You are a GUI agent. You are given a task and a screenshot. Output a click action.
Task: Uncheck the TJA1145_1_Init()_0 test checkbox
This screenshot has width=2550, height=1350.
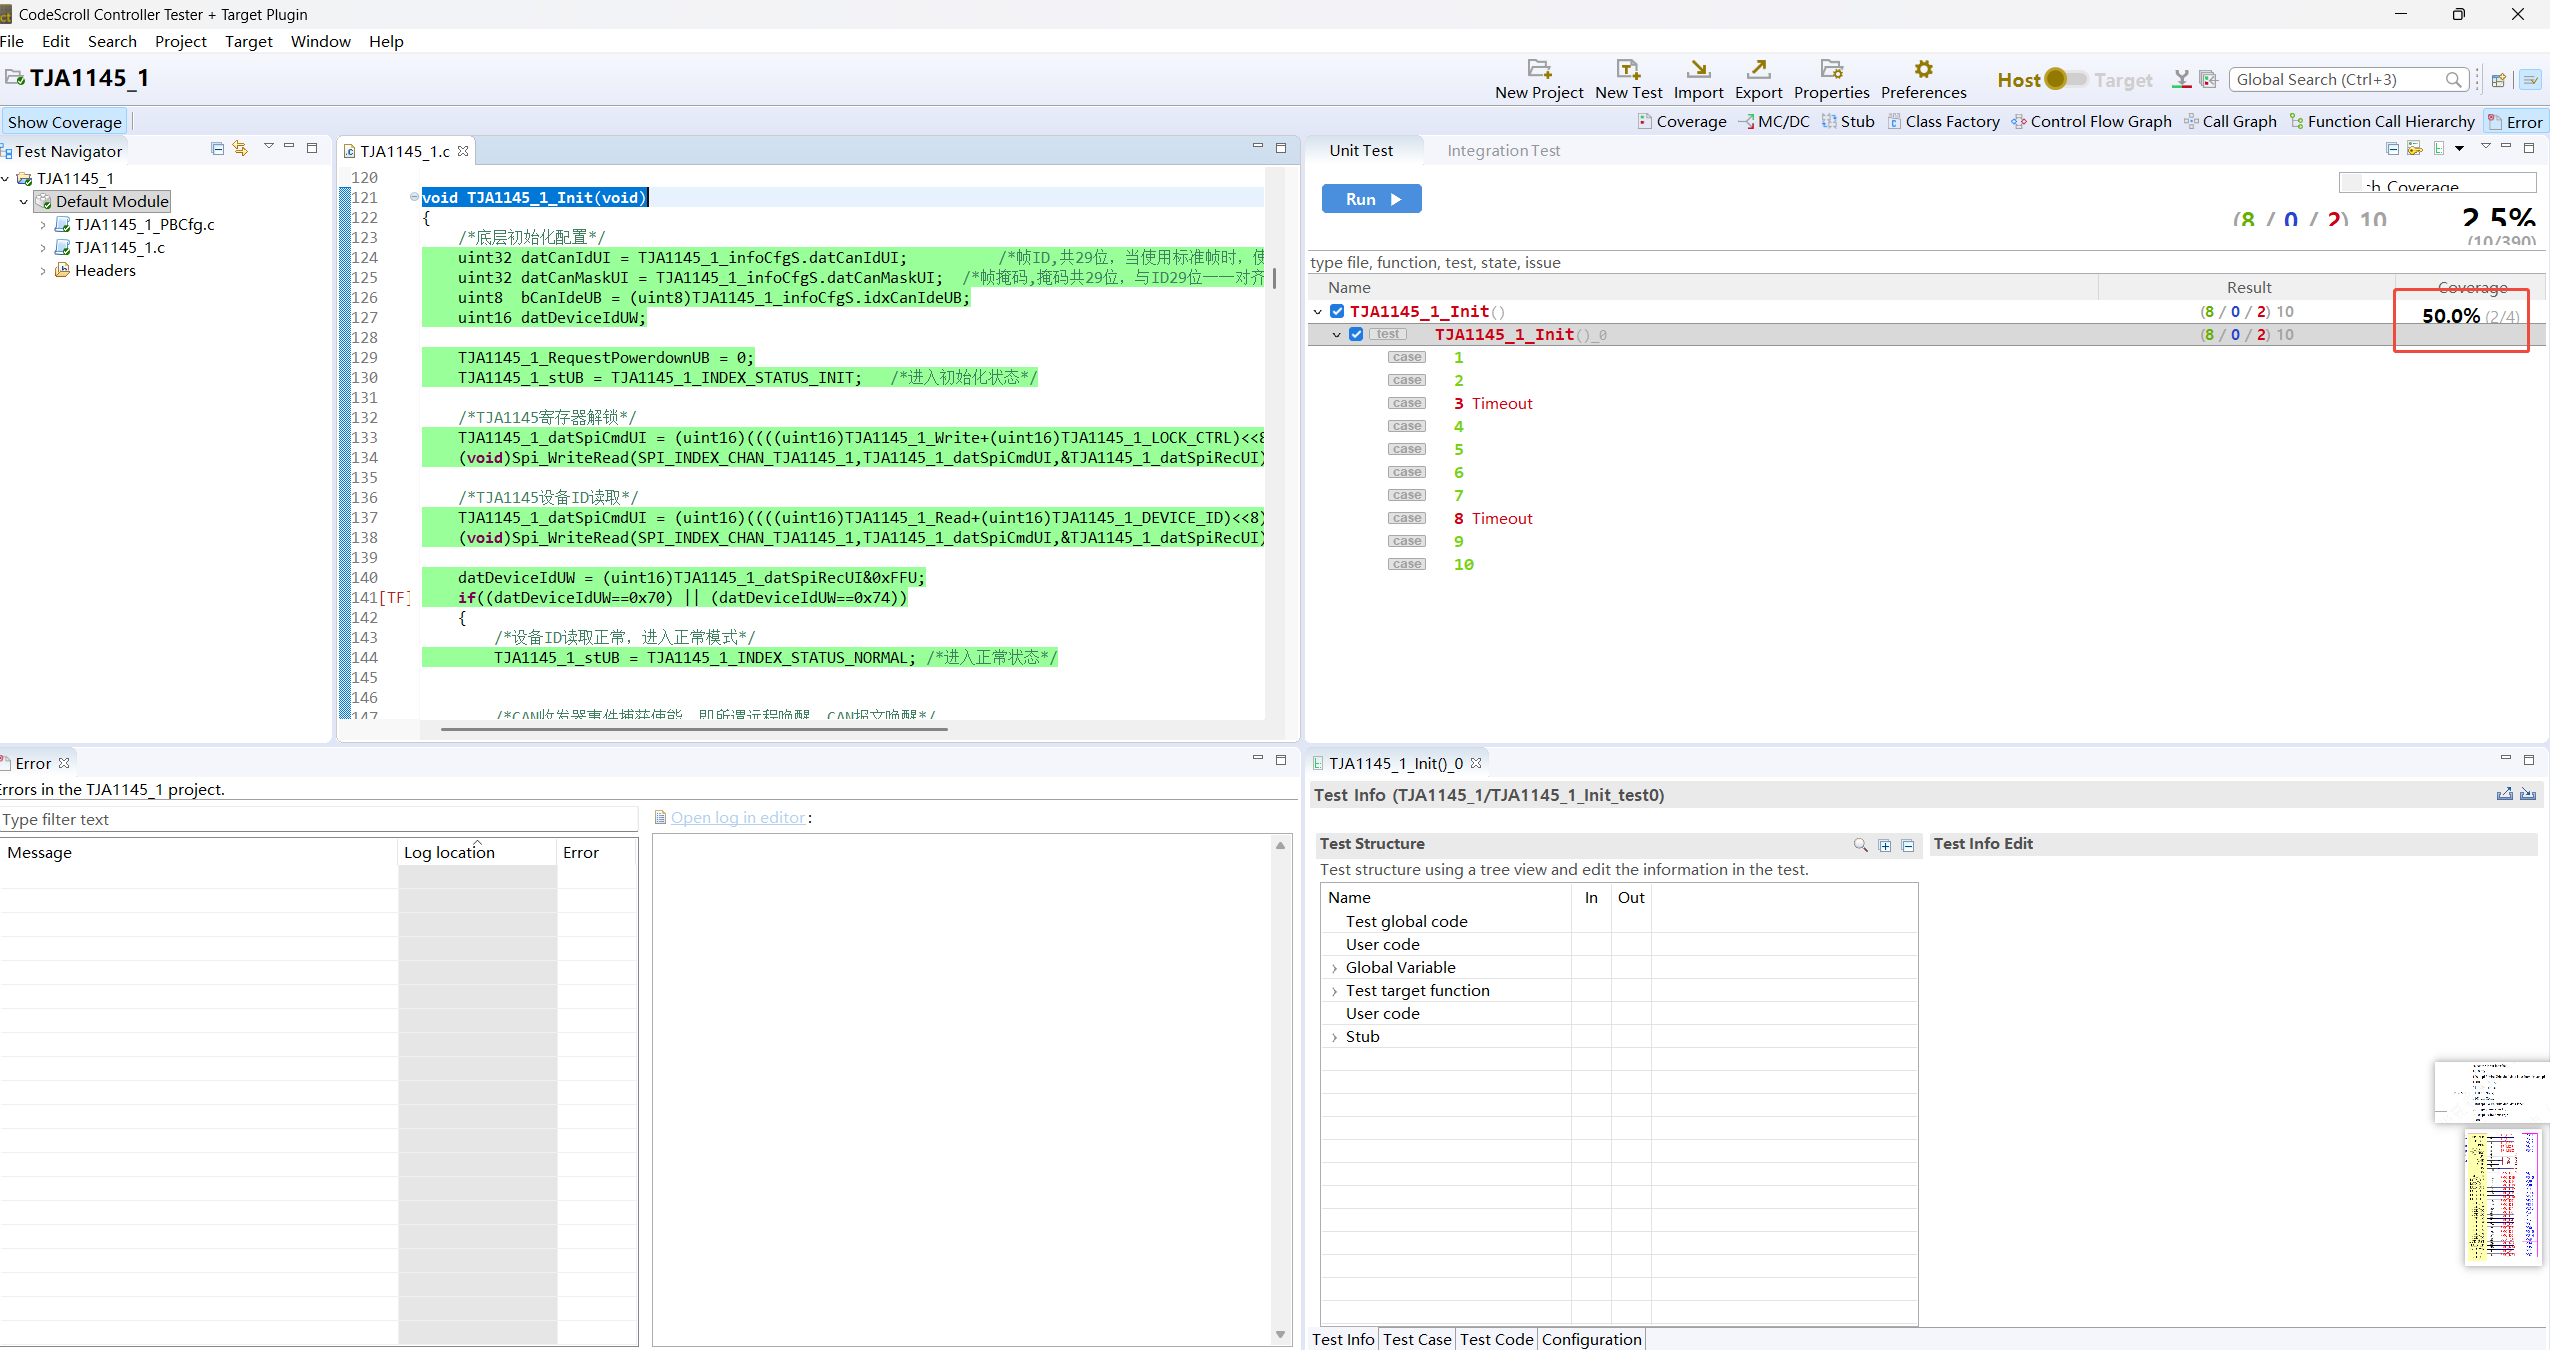click(x=1356, y=335)
